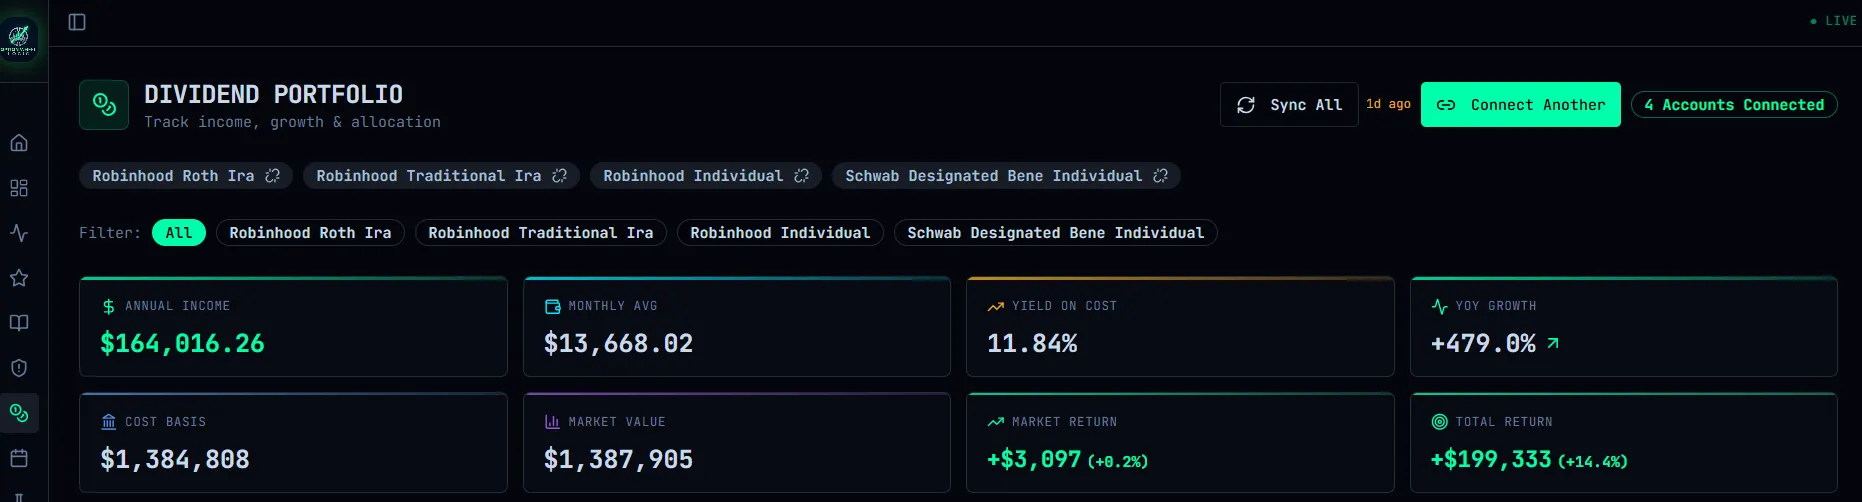Click the bar chart icon on Market Value card
Image resolution: width=1862 pixels, height=502 pixels.
coord(552,422)
